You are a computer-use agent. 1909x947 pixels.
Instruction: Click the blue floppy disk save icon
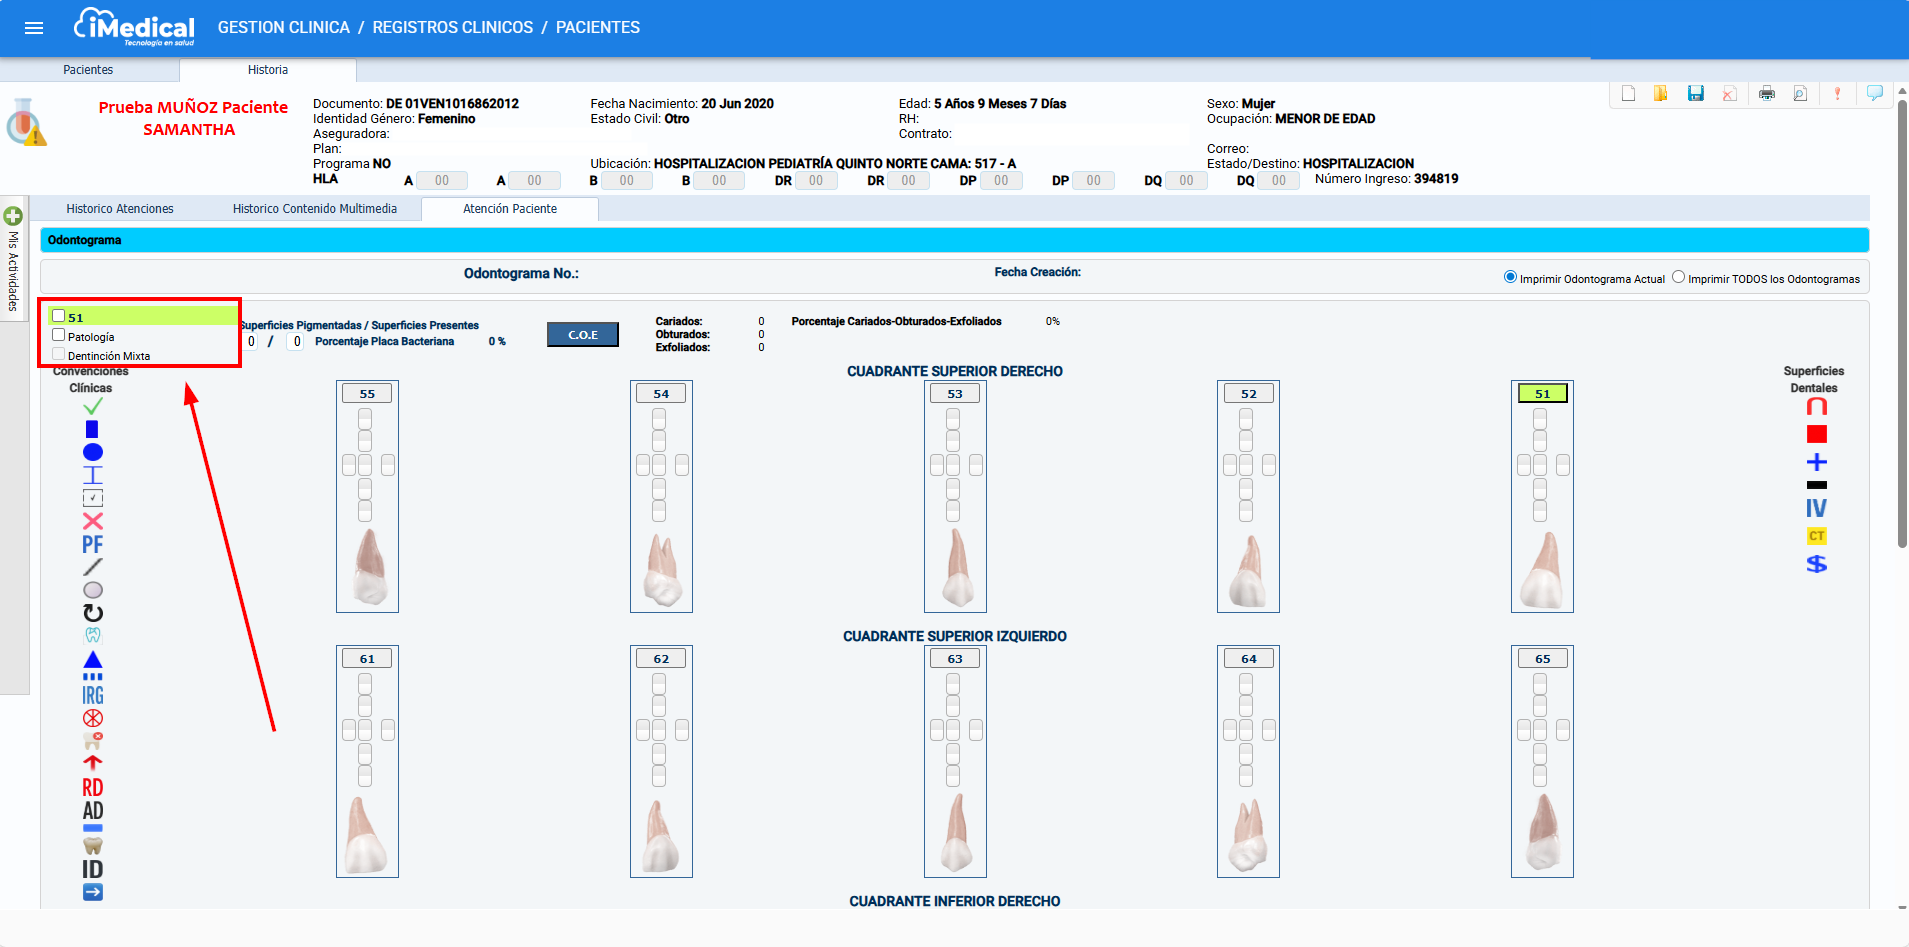(1695, 93)
